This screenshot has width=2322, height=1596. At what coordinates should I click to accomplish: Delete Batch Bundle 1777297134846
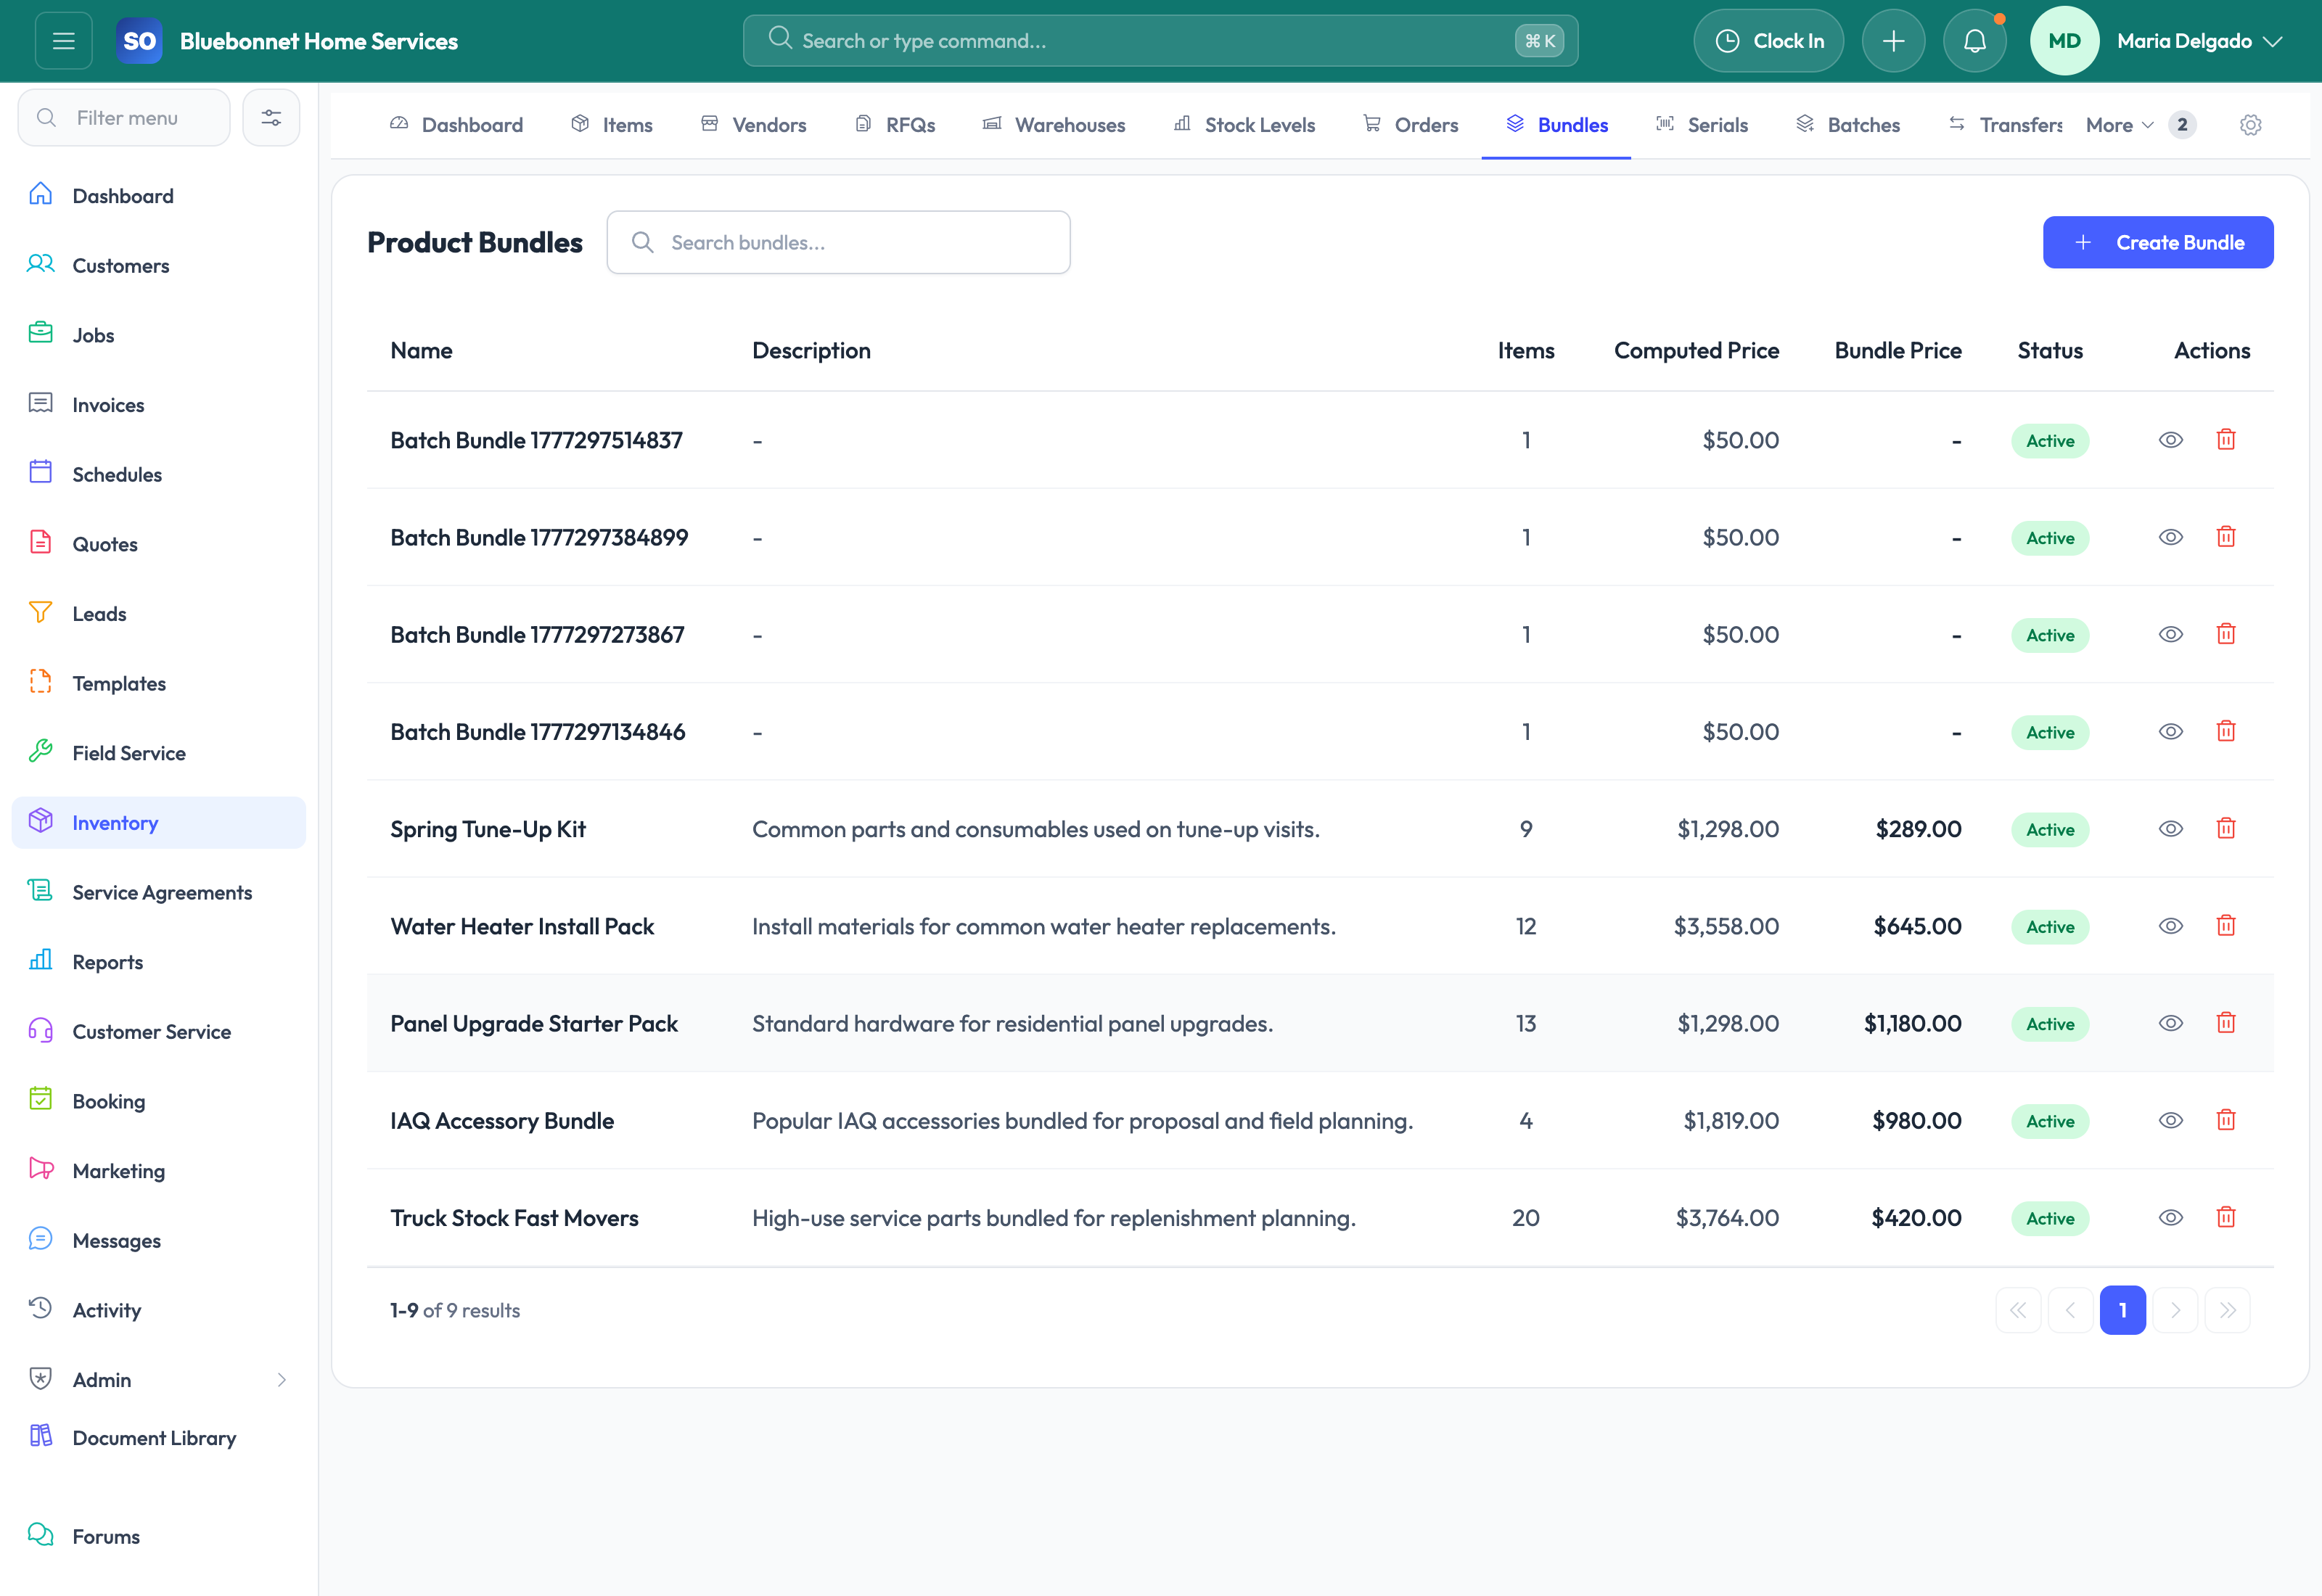click(x=2226, y=732)
